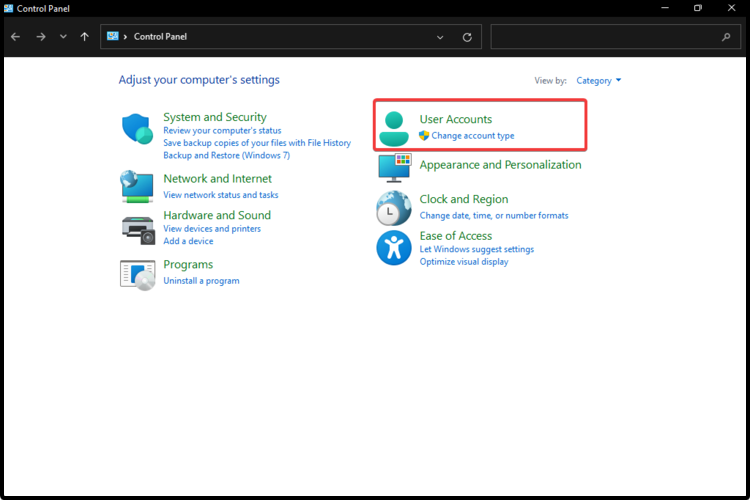Screen dimensions: 750x500
Task: Click the Clock and Region globe icon
Action: pyautogui.click(x=394, y=208)
